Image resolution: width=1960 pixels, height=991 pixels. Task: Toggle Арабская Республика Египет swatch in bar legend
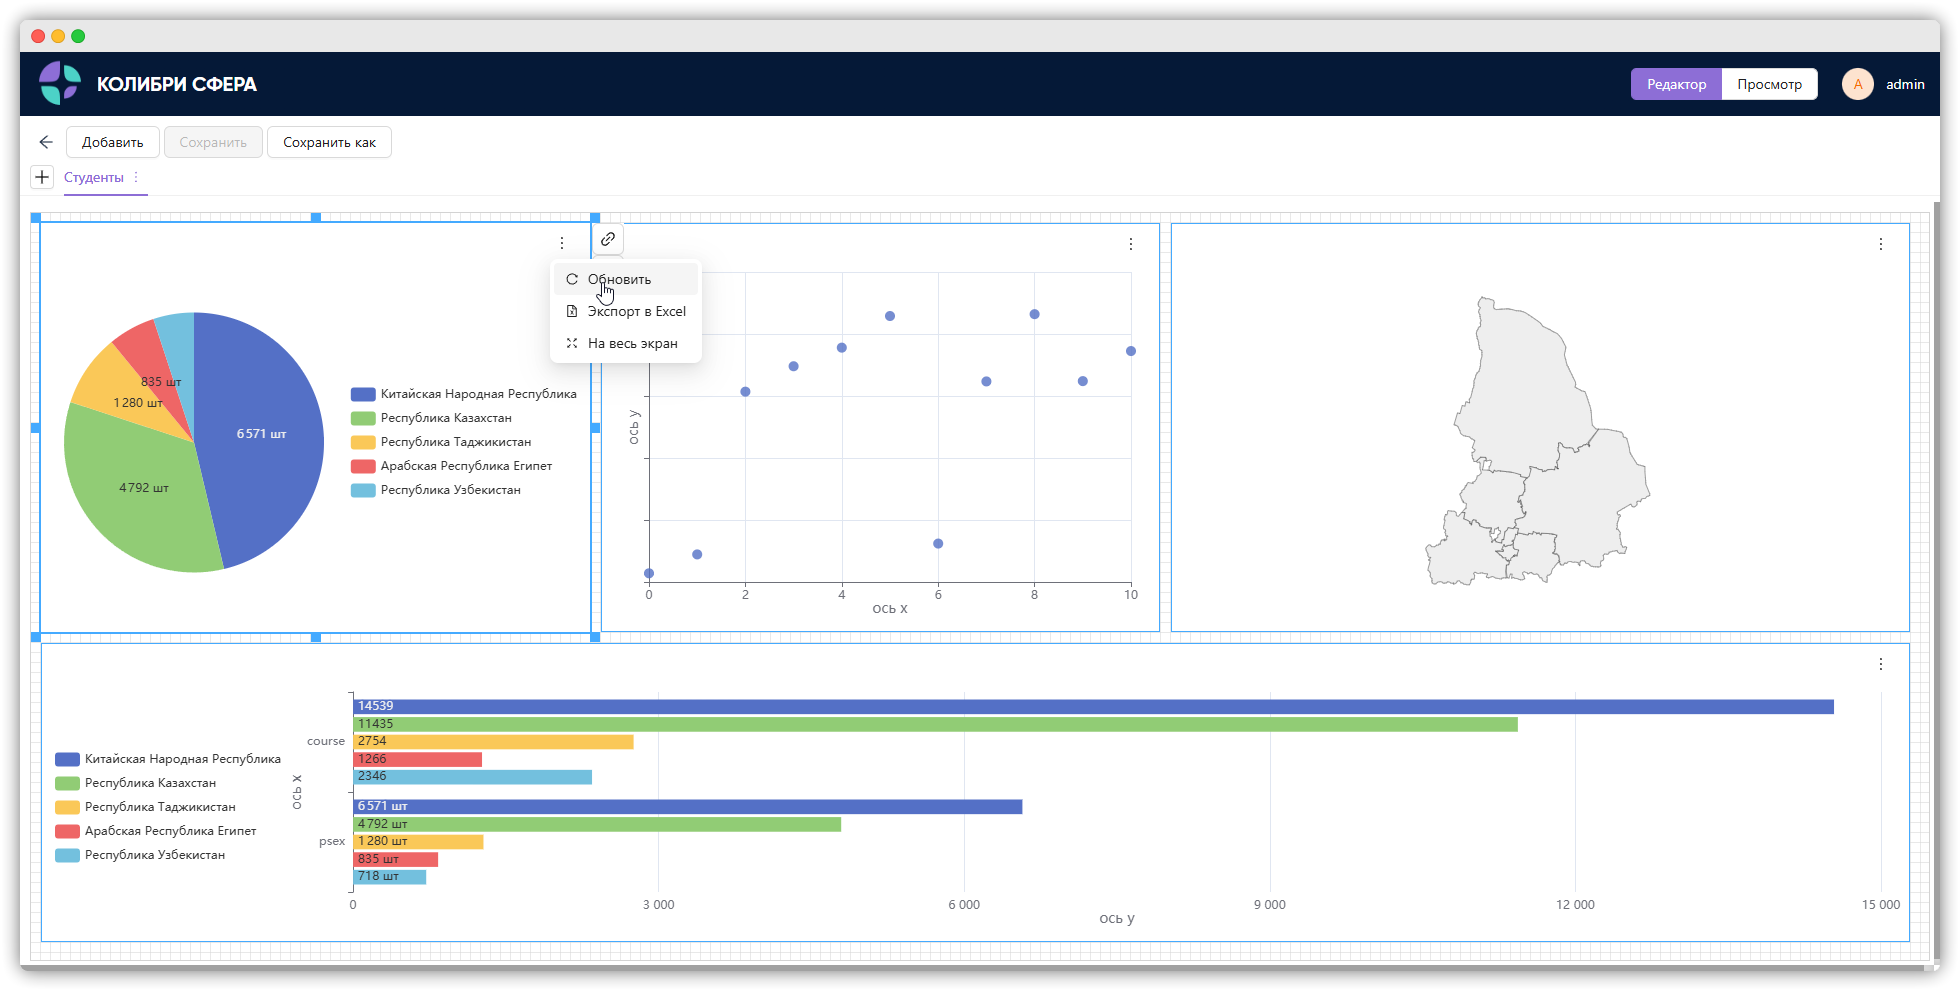(67, 831)
